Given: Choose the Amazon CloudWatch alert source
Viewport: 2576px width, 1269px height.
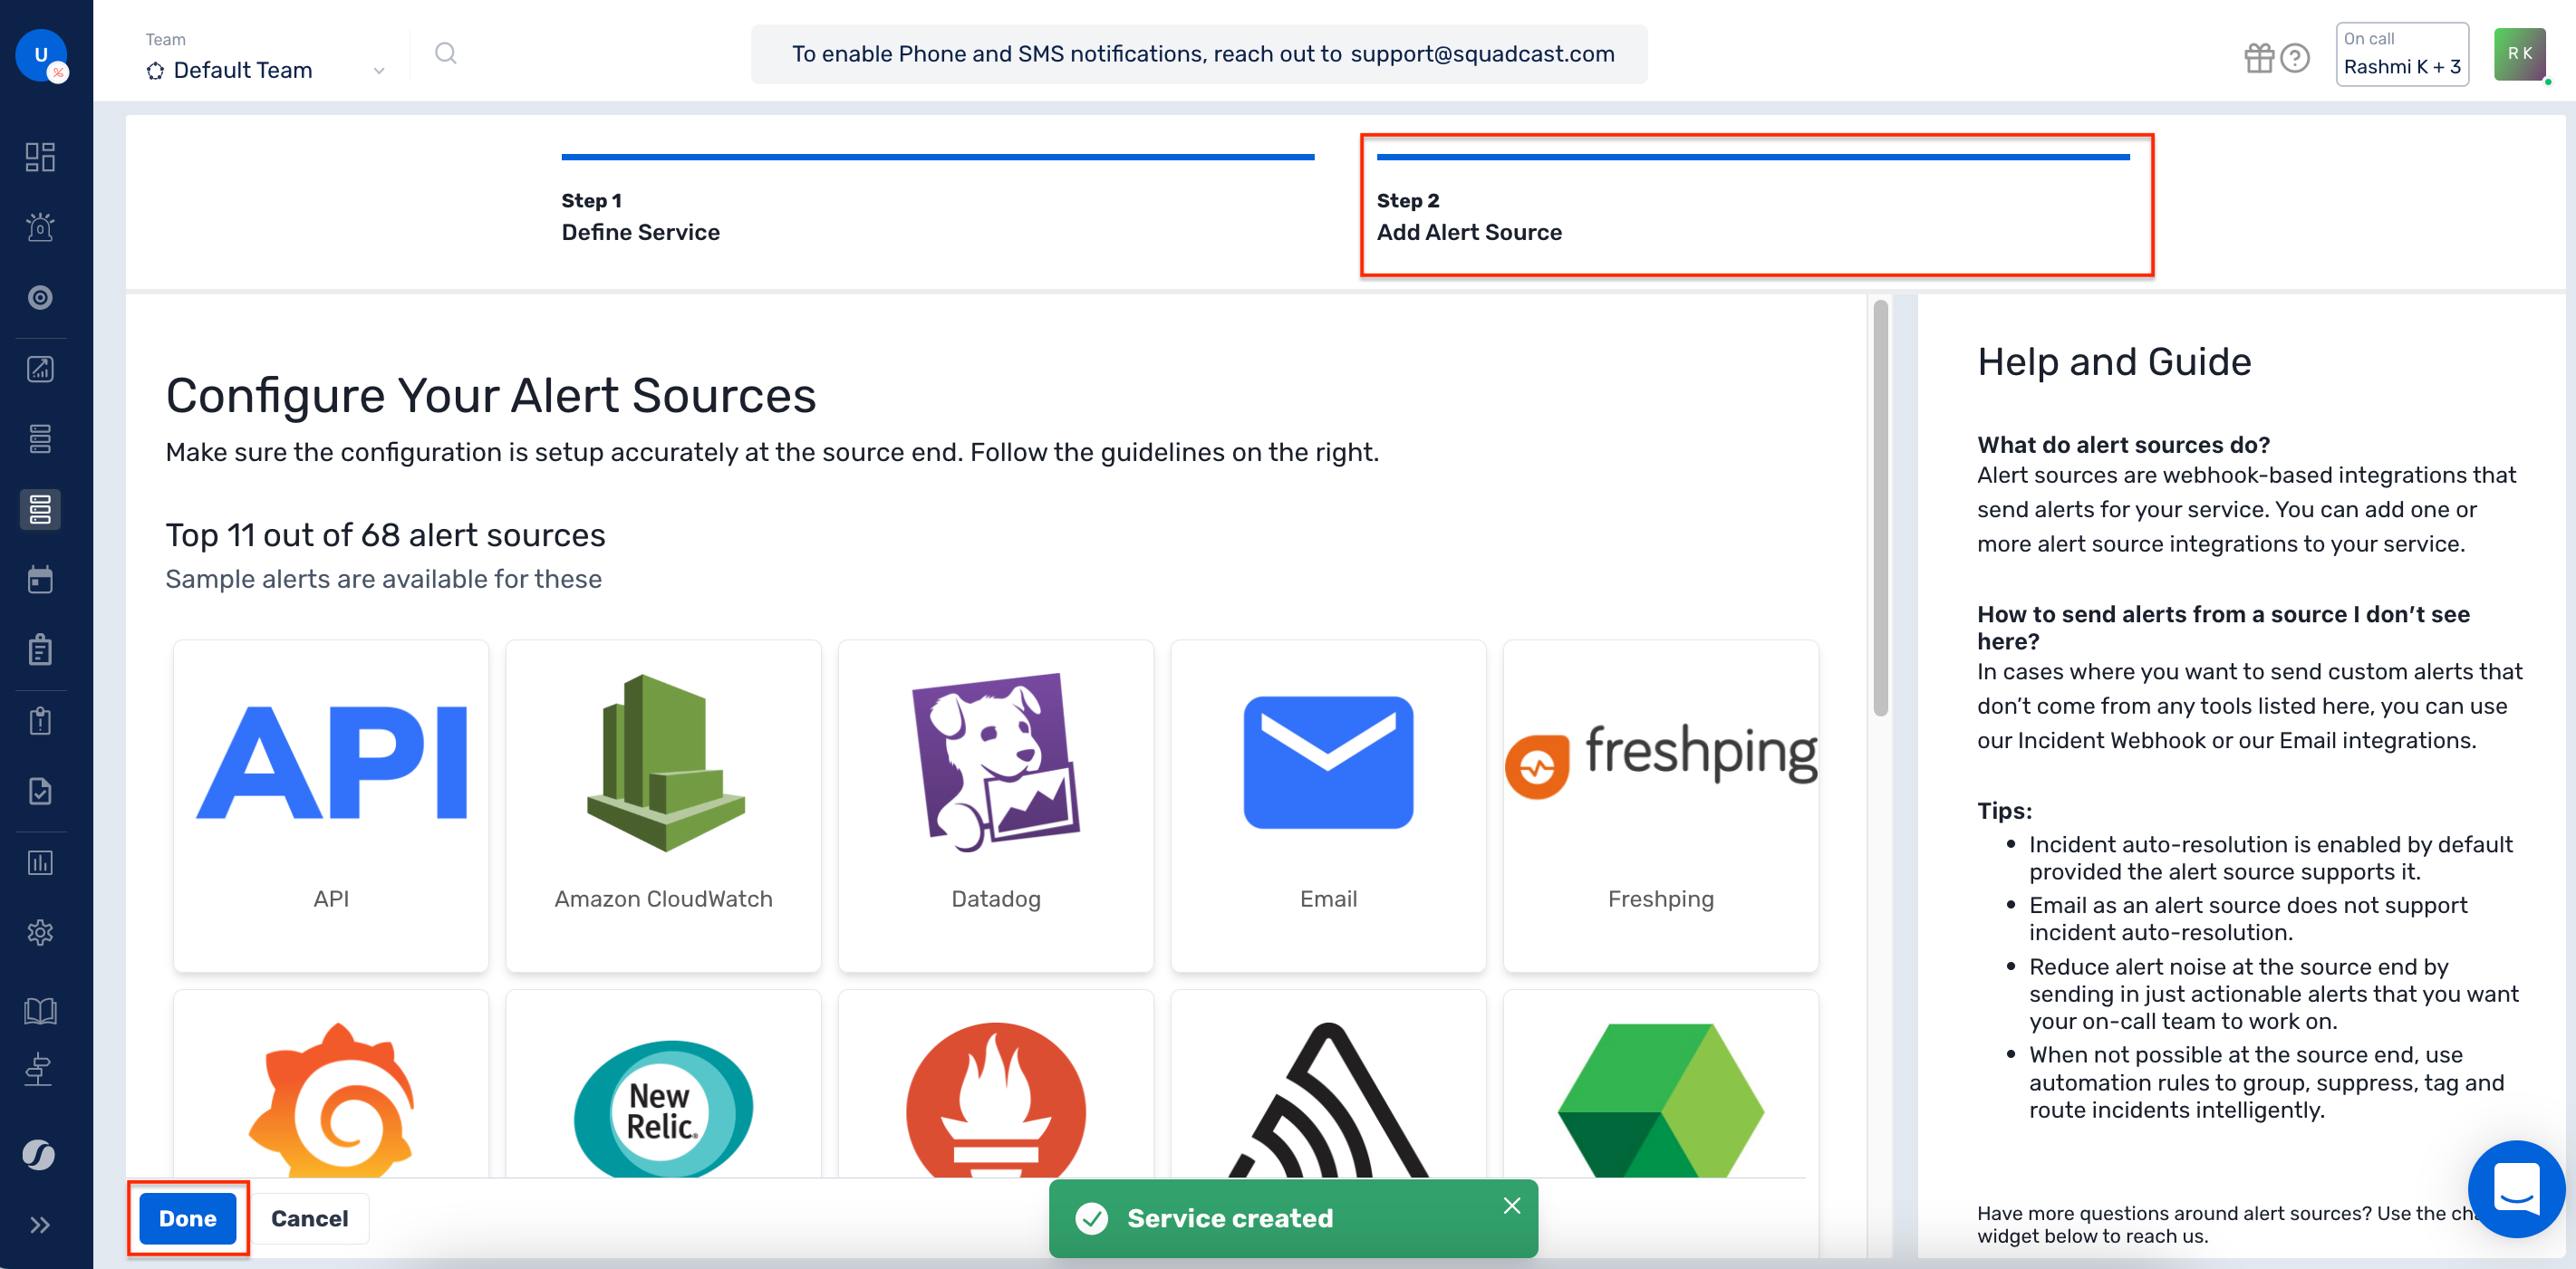Looking at the screenshot, I should 663,806.
